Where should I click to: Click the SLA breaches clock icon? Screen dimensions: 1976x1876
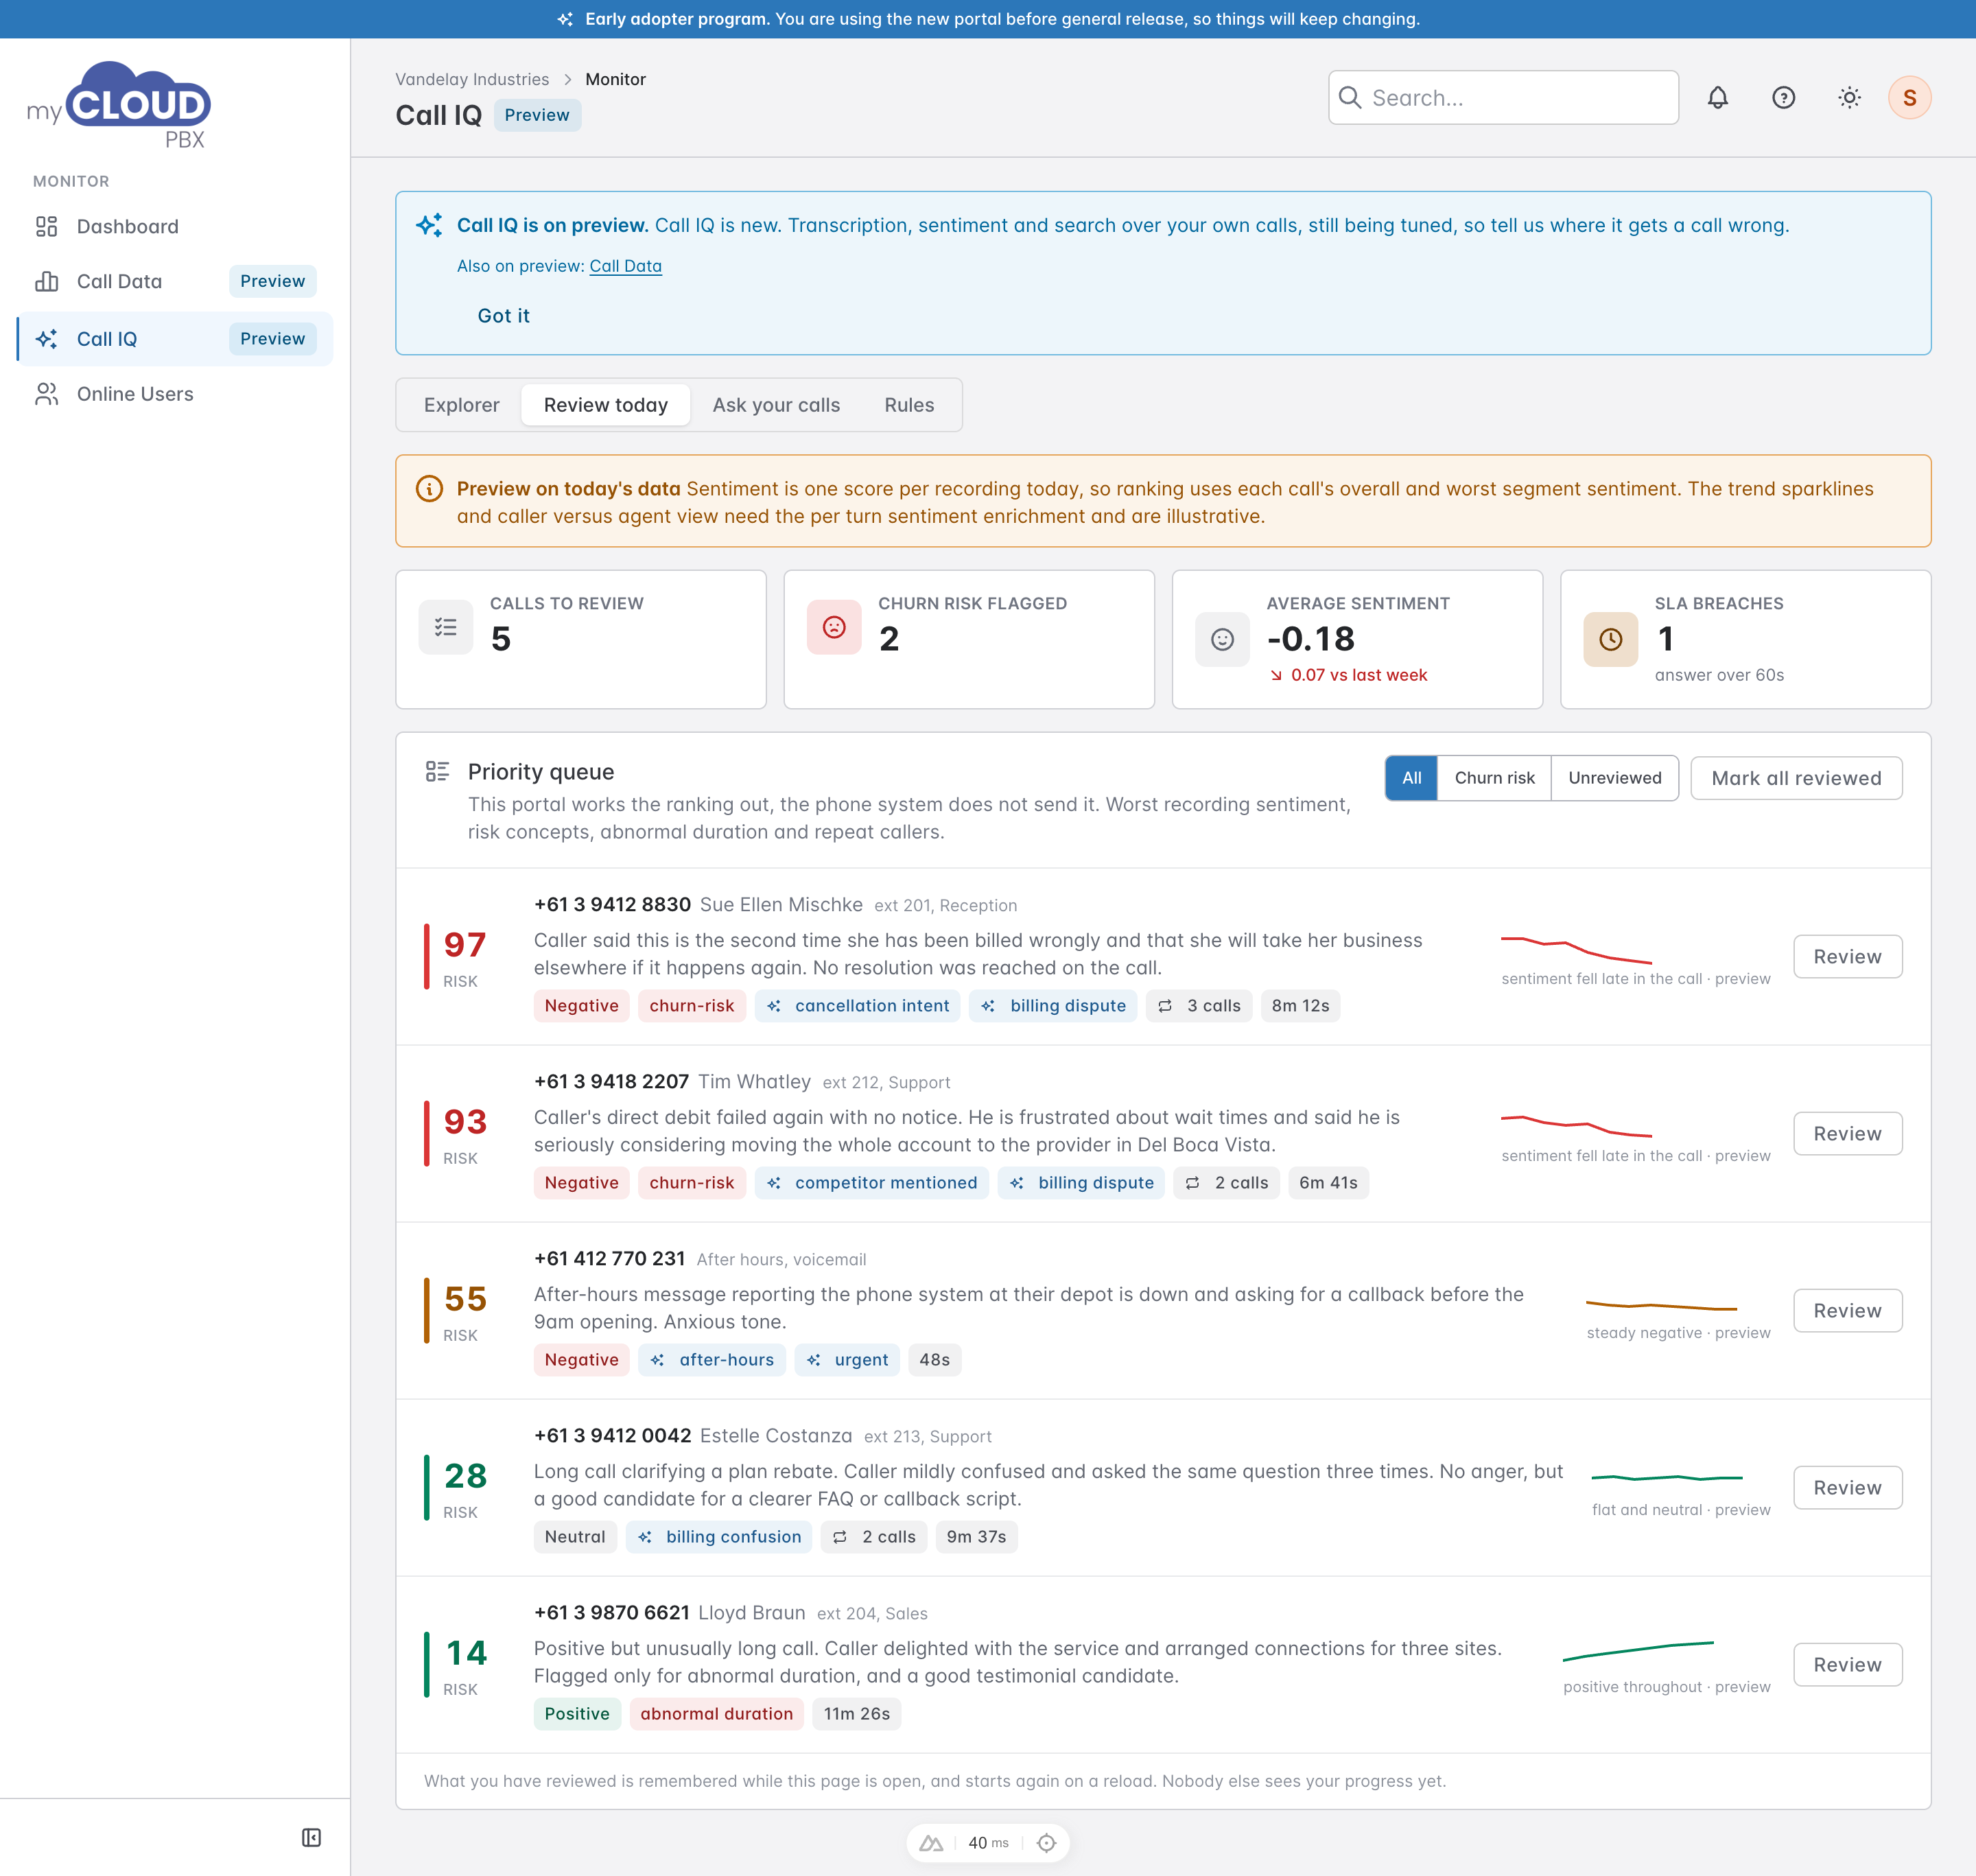click(1610, 640)
